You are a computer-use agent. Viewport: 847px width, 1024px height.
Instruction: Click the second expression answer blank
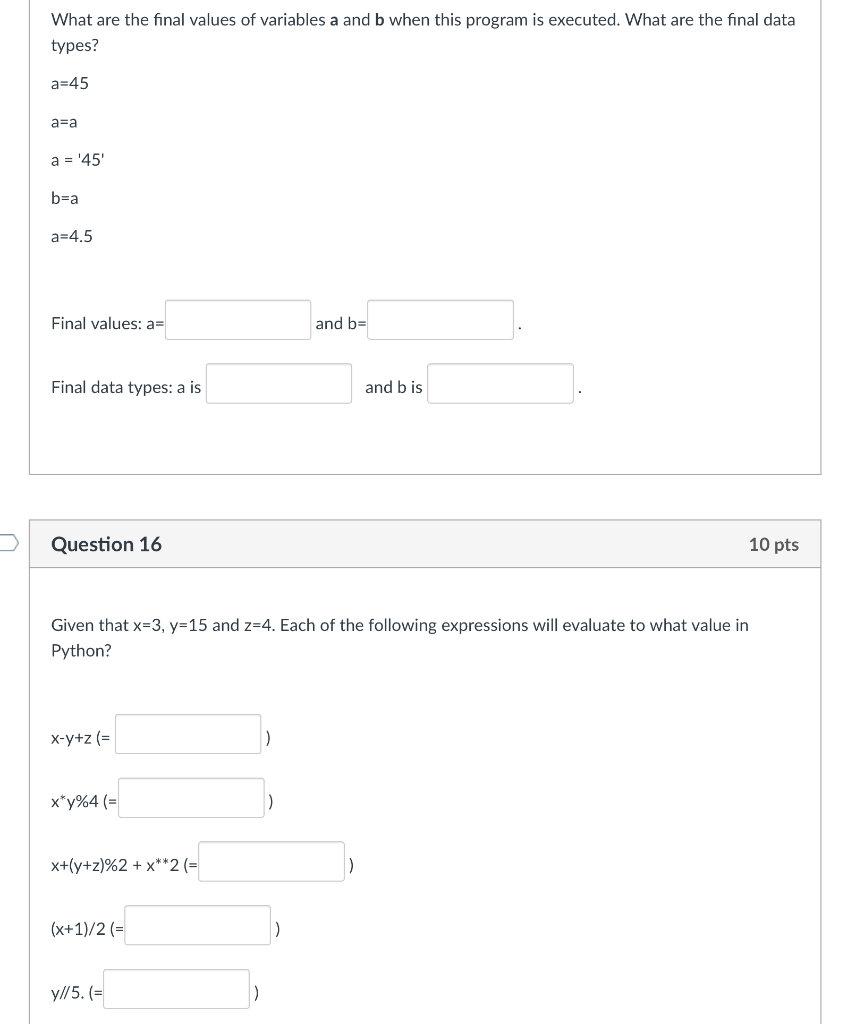click(x=190, y=797)
